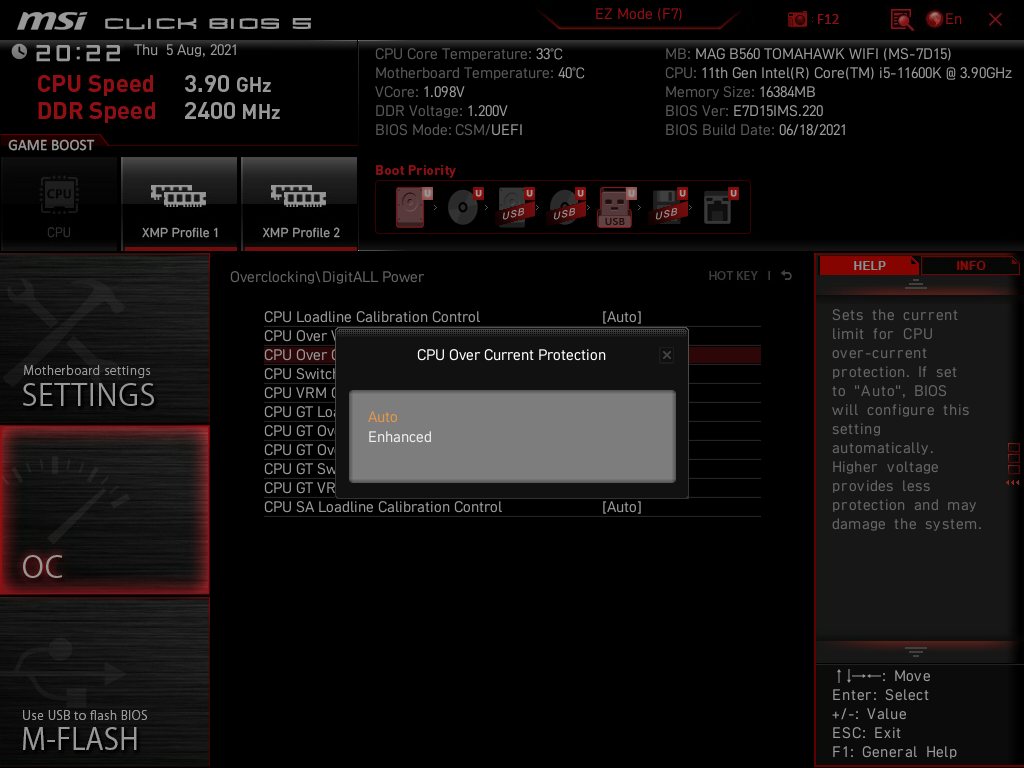
Task: Switch to the HELP tab
Action: [x=869, y=265]
